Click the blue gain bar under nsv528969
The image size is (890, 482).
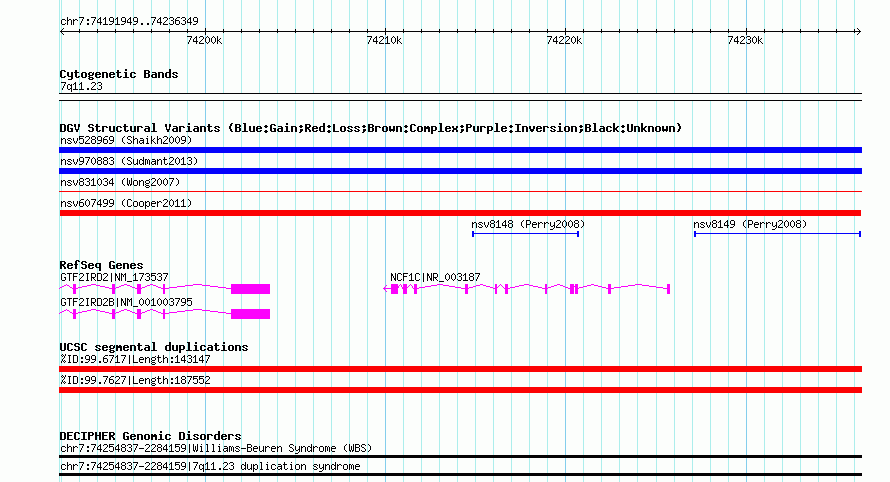point(460,150)
